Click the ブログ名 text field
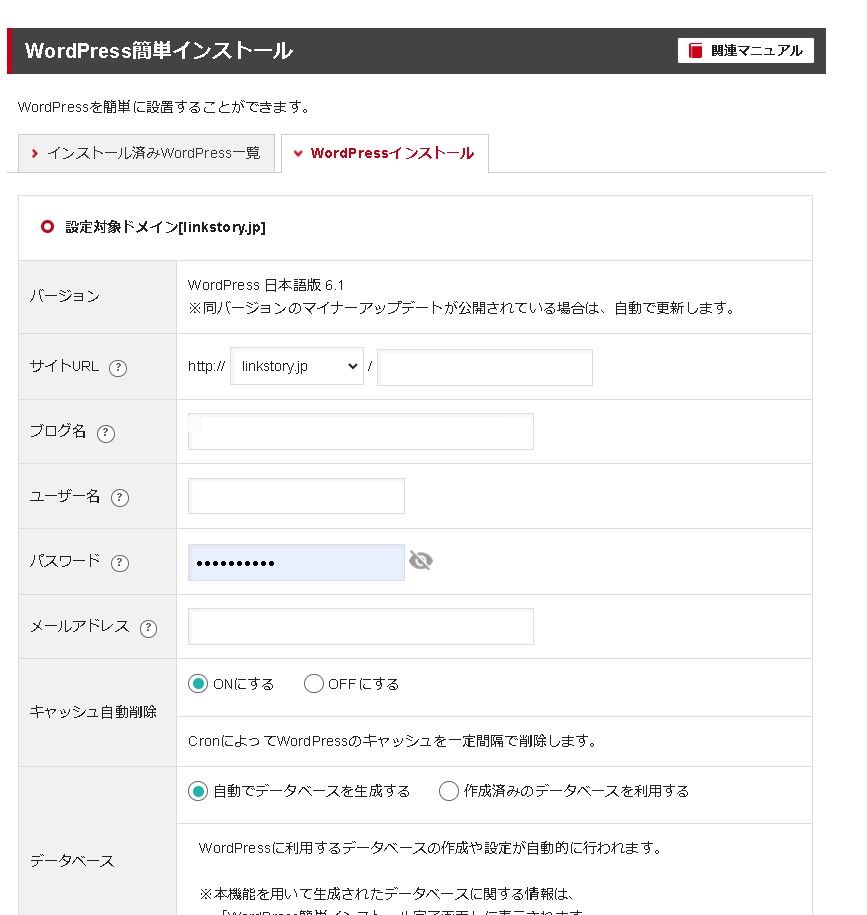 (x=361, y=432)
